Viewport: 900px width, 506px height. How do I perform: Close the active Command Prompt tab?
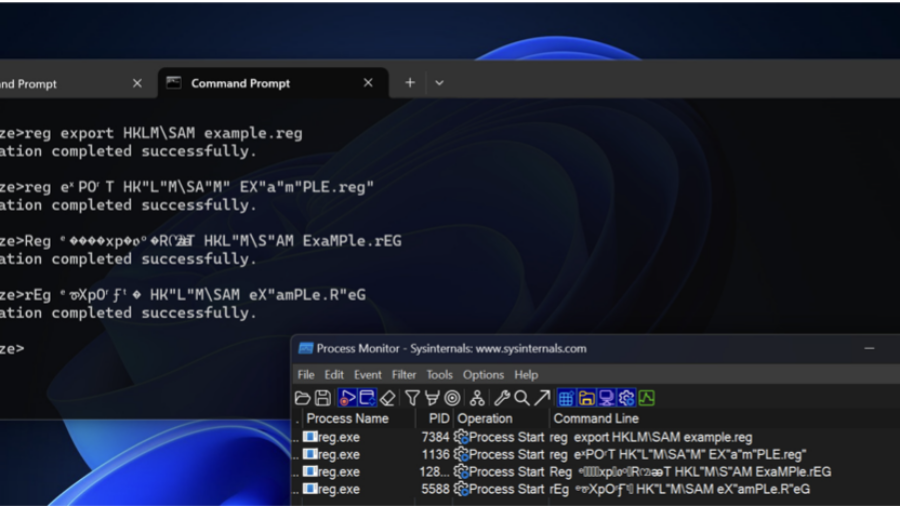[x=368, y=83]
